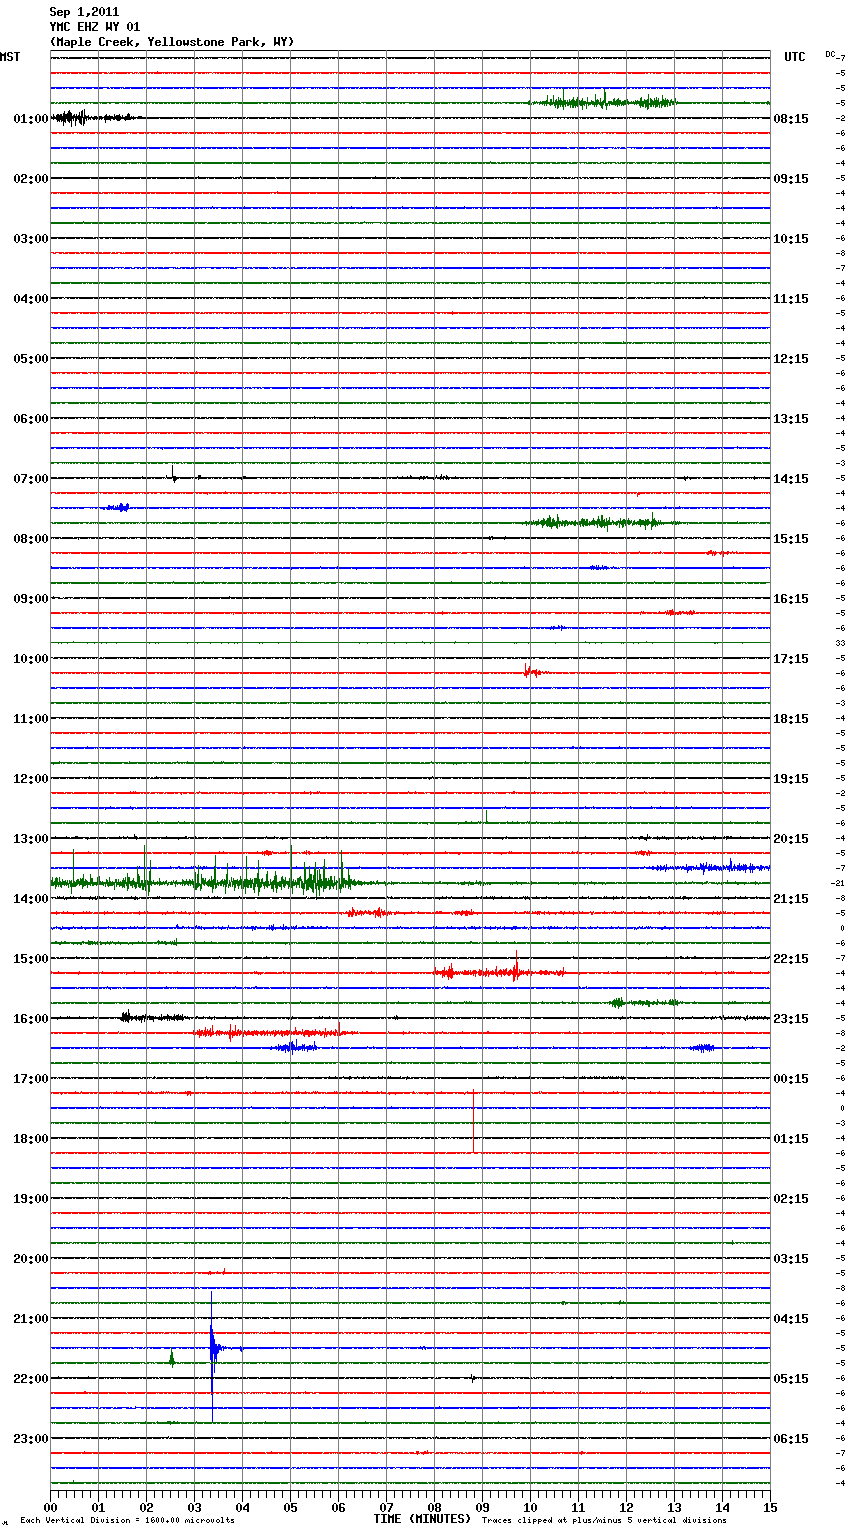Click the 11:15 UTC time label
The width and height of the screenshot is (850, 1534).
pyautogui.click(x=791, y=299)
